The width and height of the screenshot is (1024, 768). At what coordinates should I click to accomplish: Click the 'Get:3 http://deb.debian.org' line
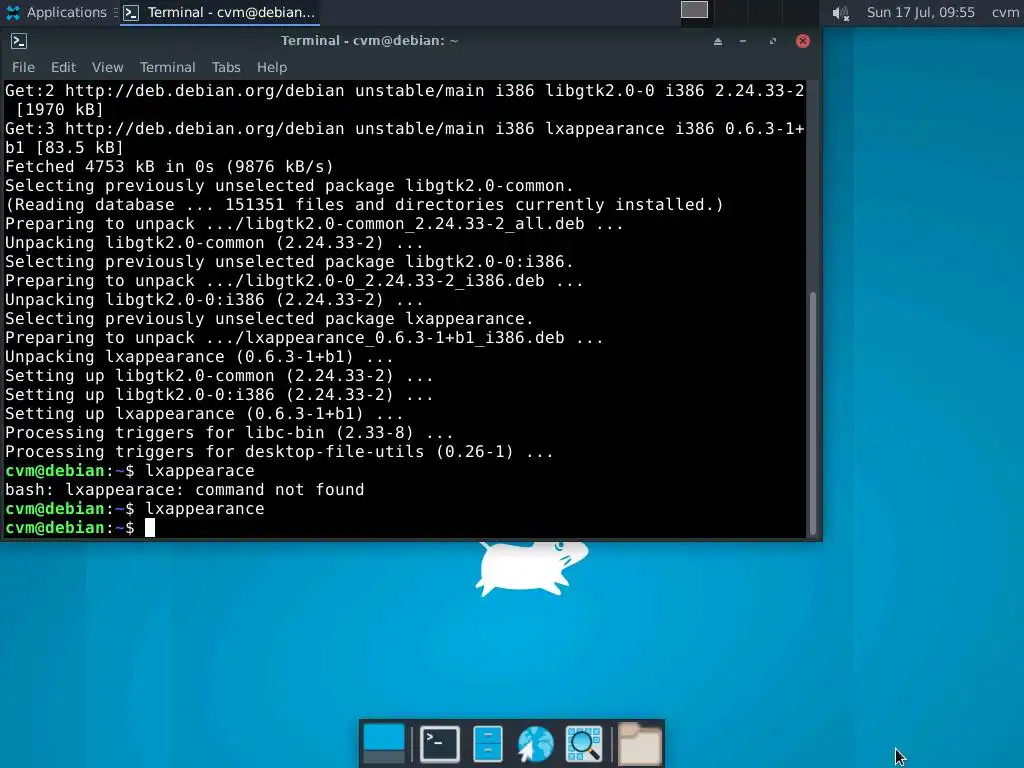tap(405, 138)
